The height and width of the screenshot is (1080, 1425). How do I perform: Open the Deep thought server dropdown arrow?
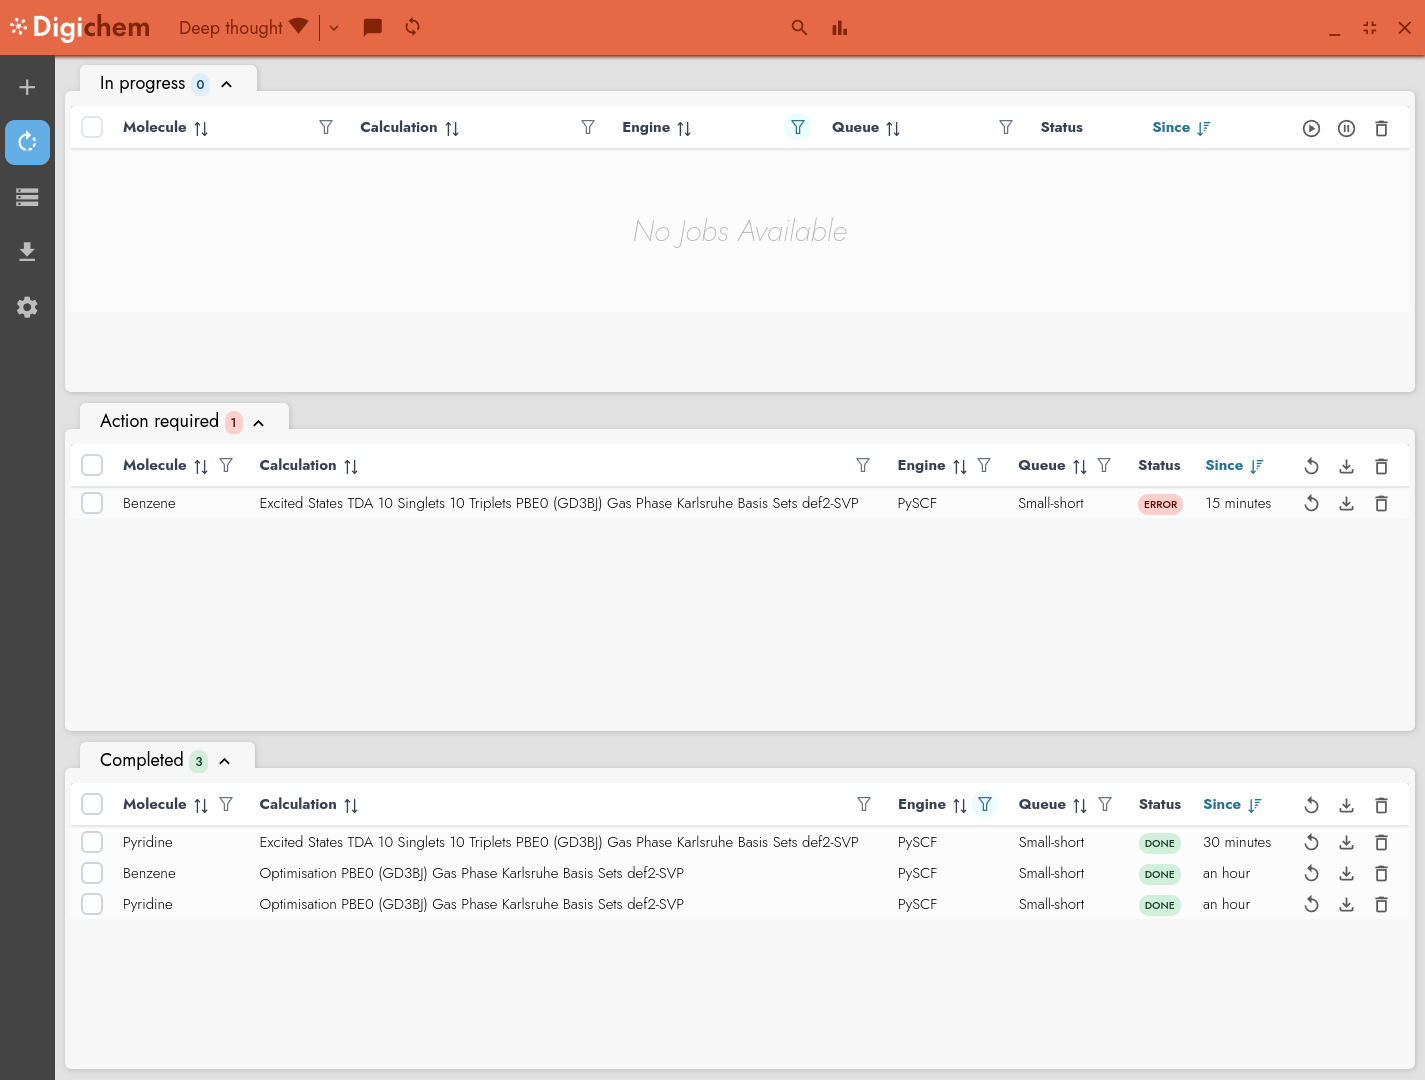click(334, 28)
